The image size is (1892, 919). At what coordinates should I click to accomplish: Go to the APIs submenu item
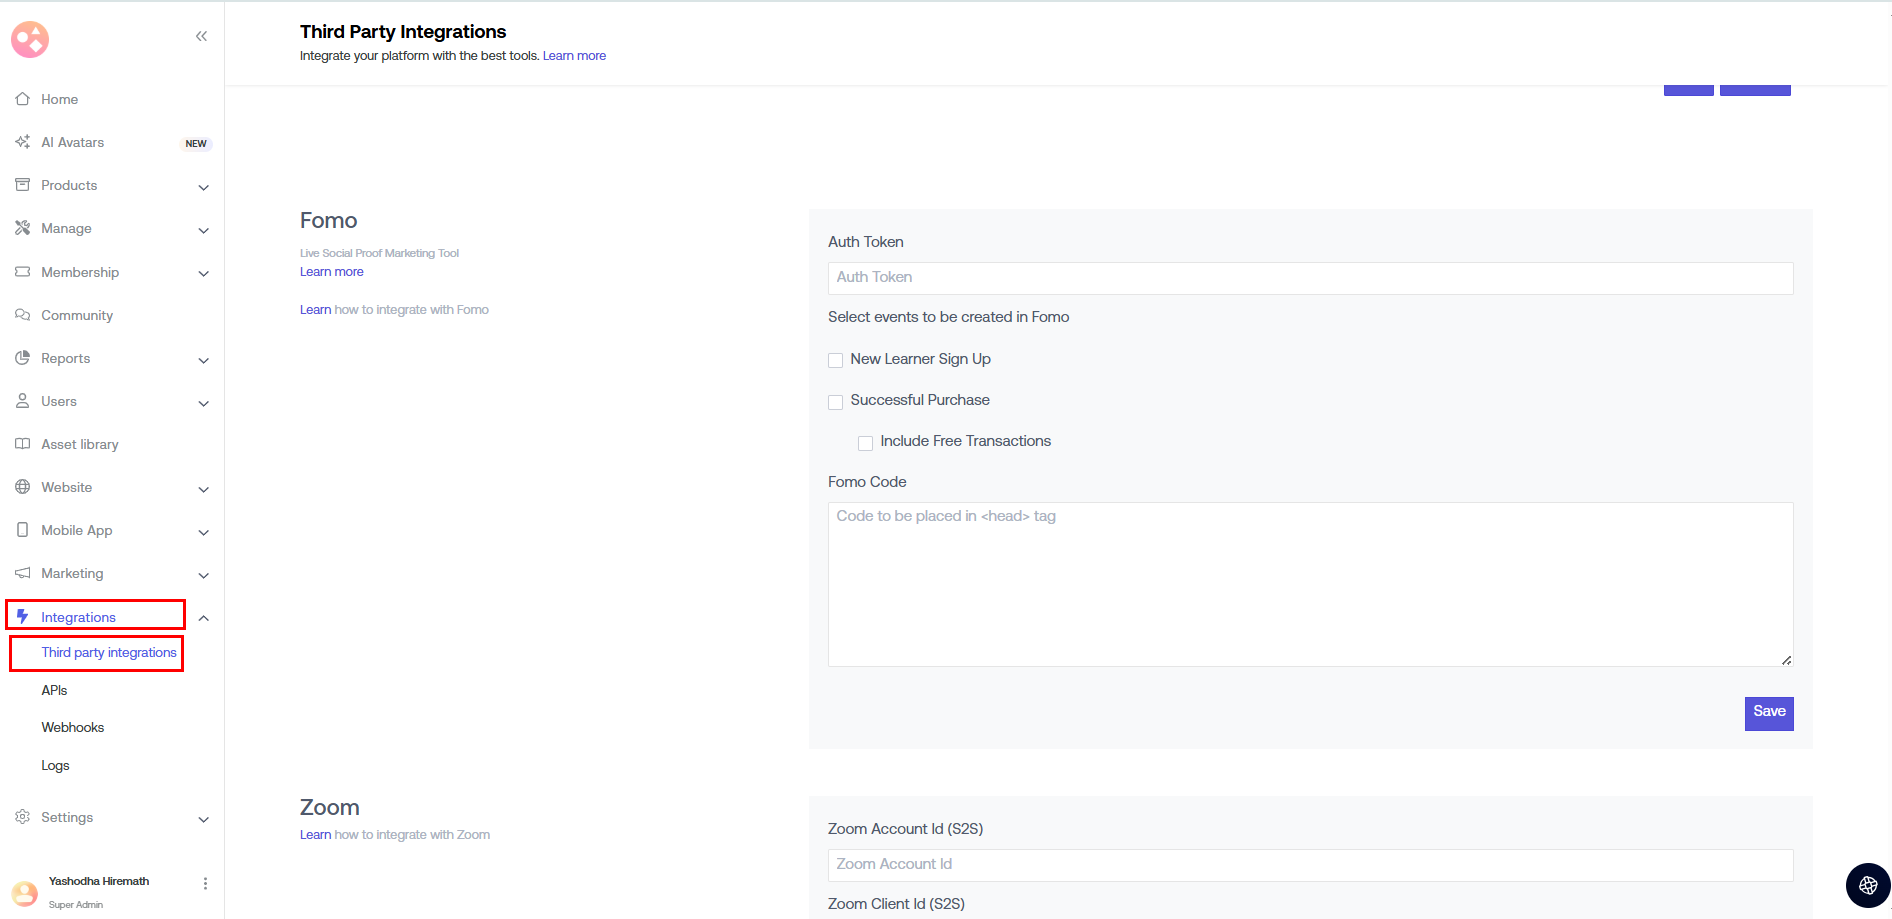(54, 691)
